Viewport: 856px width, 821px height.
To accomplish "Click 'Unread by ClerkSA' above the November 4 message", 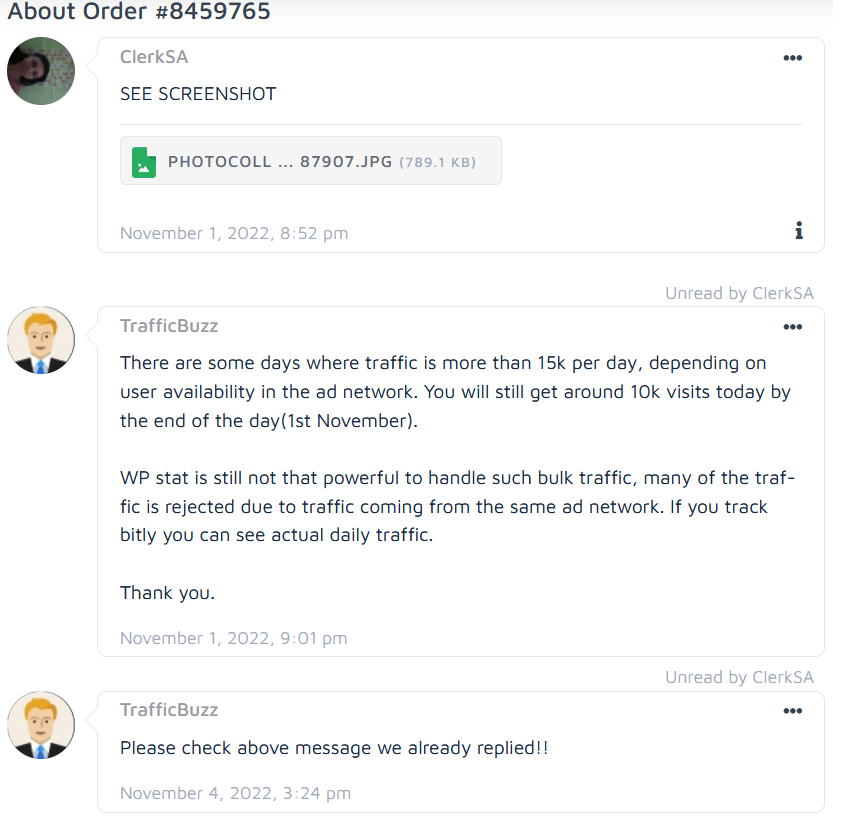I will 739,677.
